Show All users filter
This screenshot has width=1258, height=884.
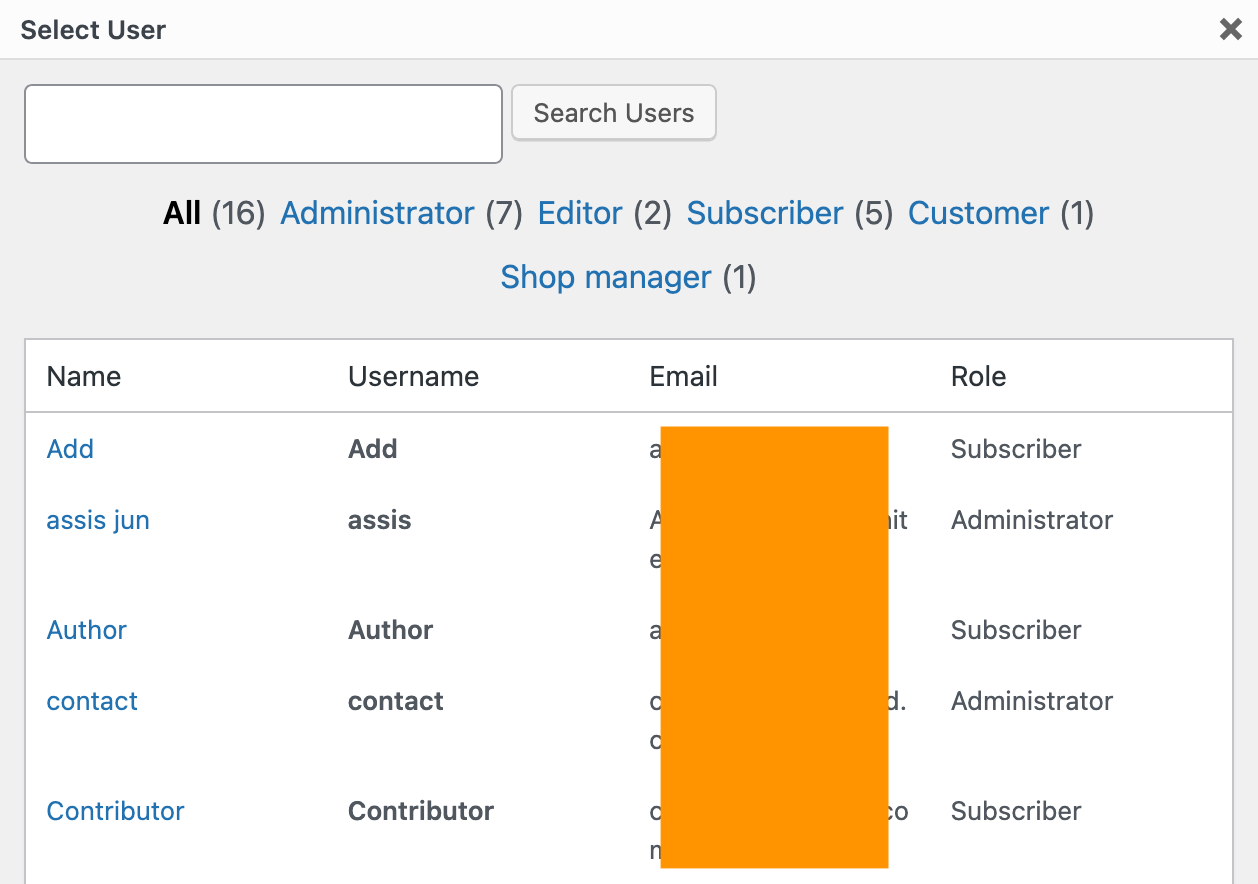[182, 213]
